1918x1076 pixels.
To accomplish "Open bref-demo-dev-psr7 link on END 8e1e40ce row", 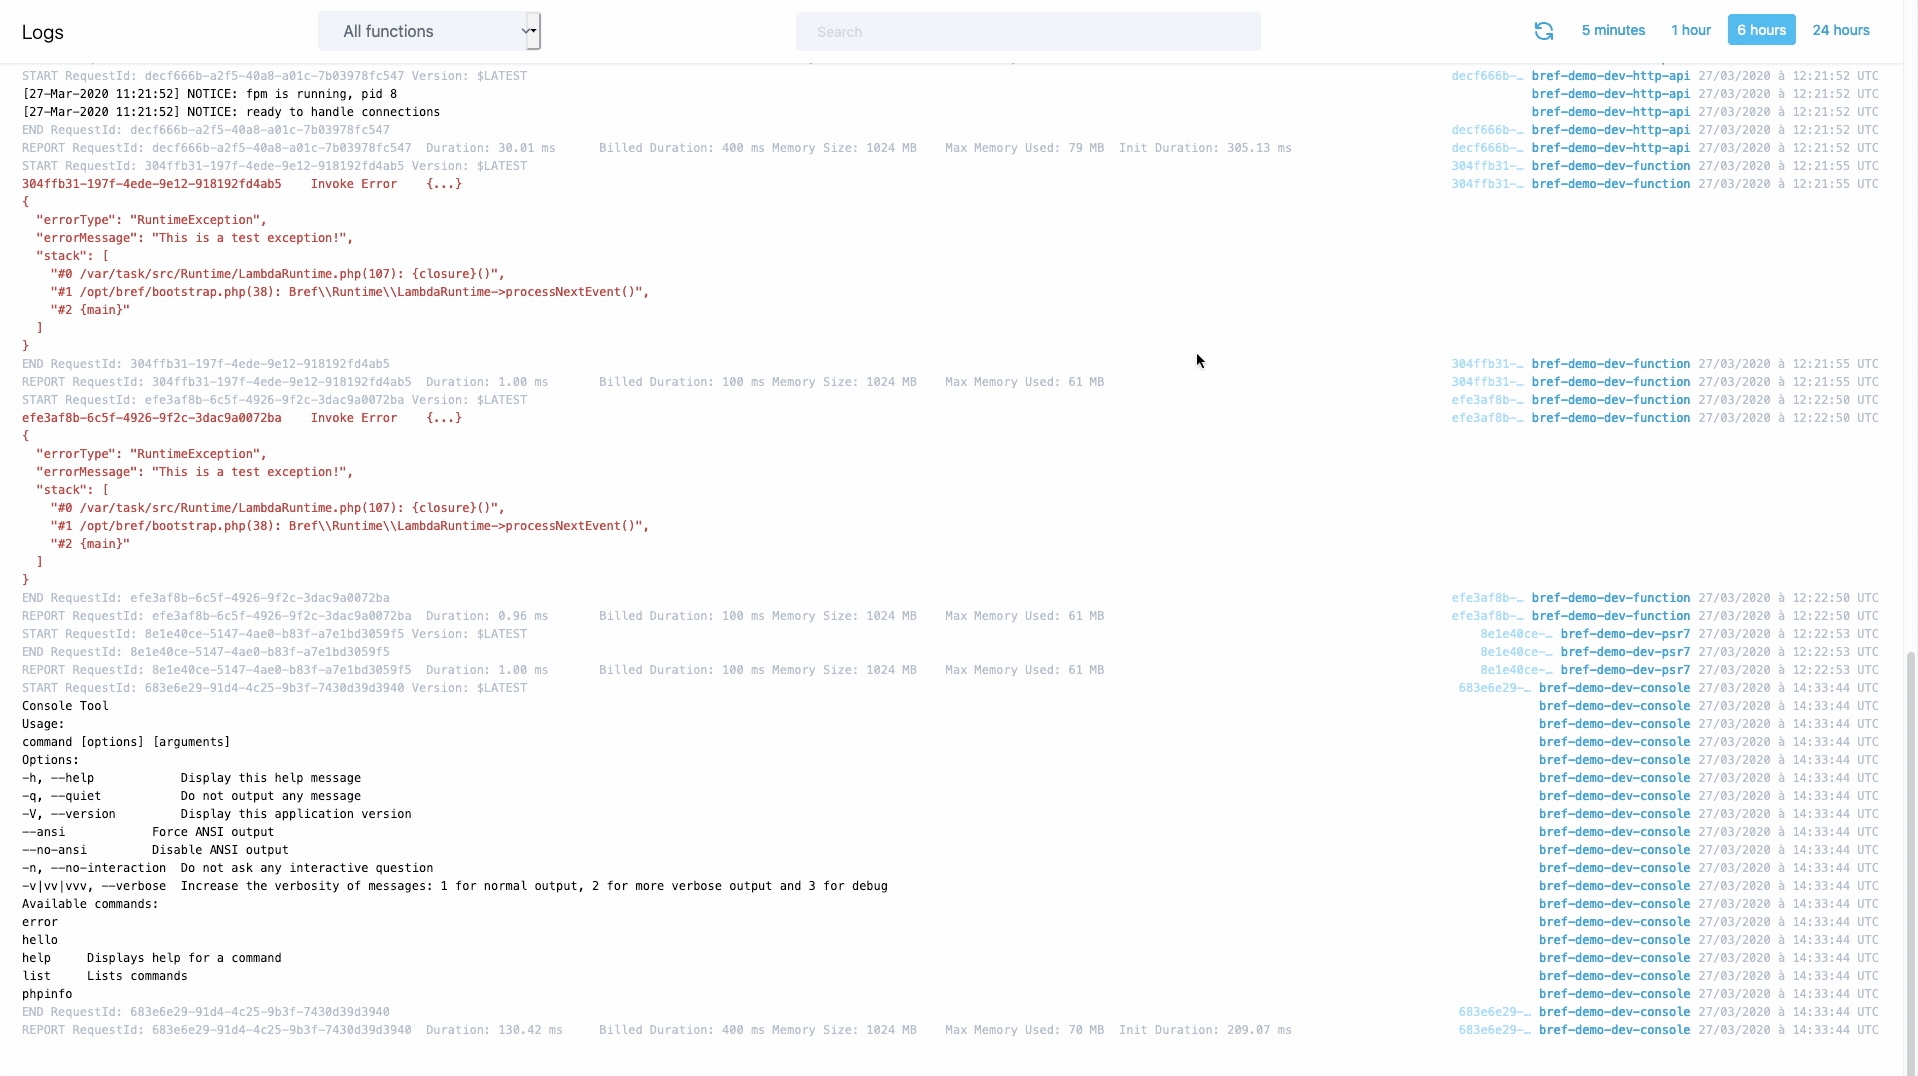I will click(x=1625, y=652).
